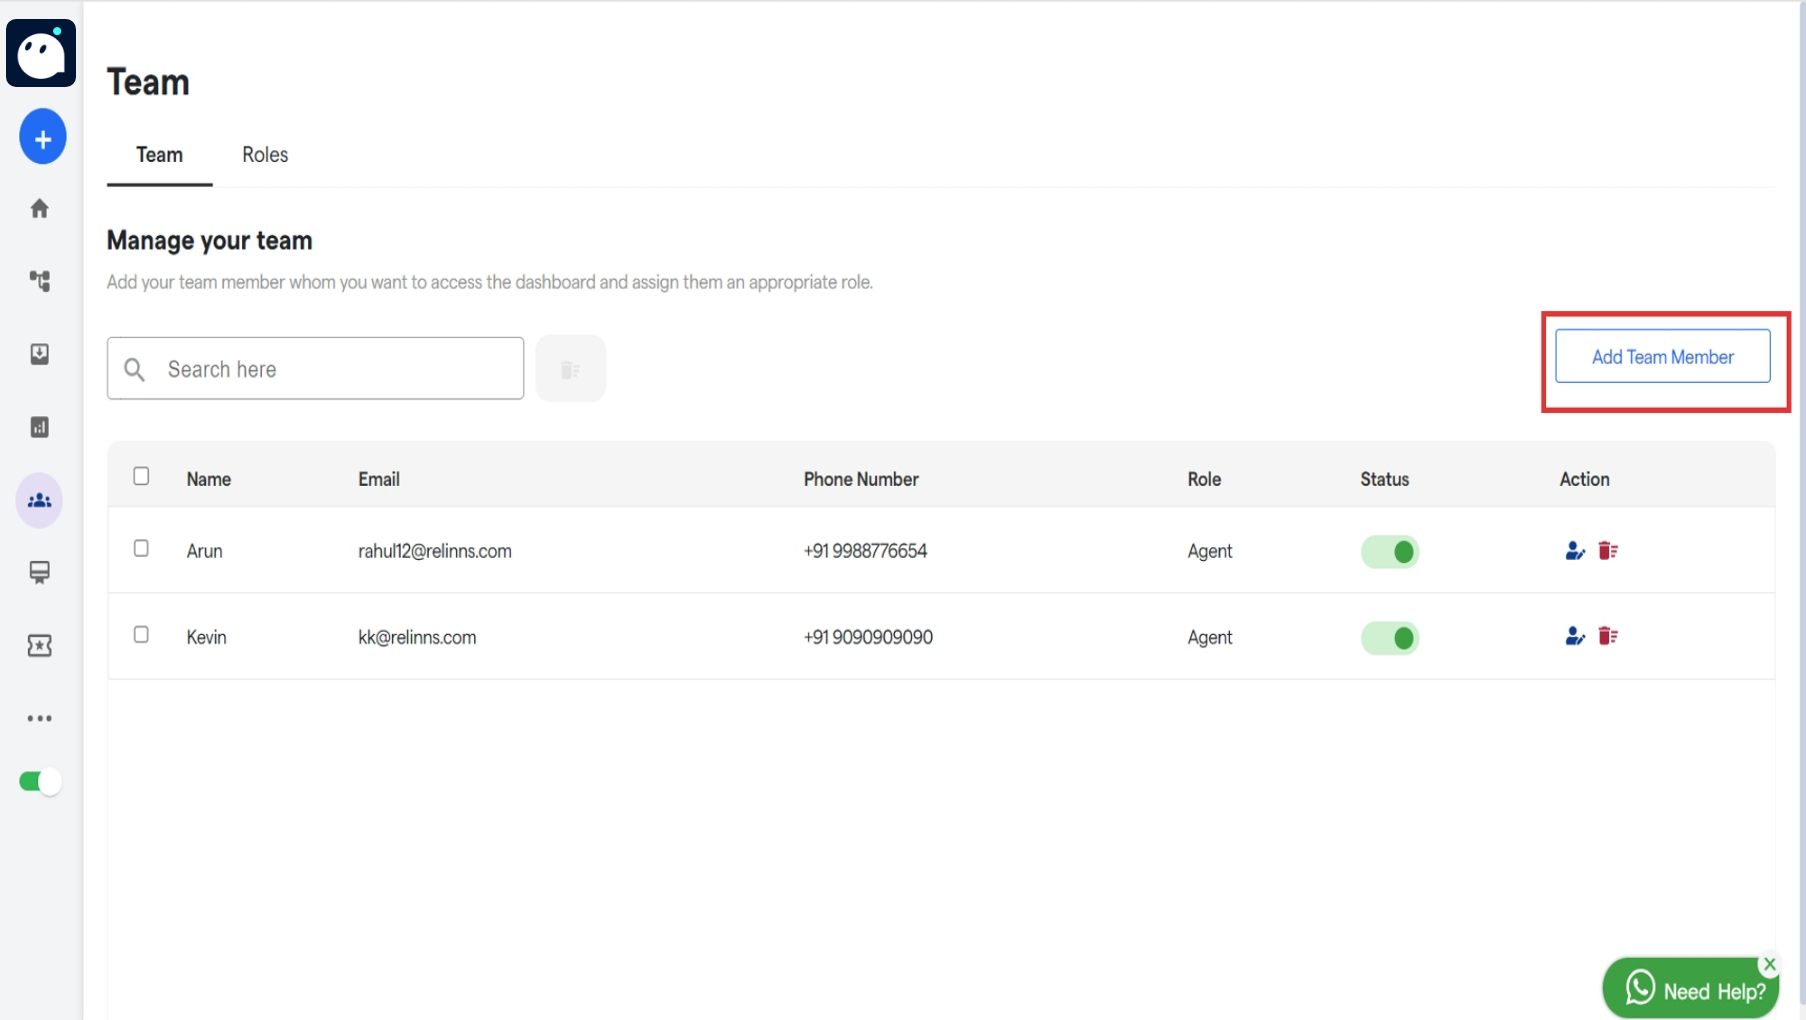Open the plans ticket icon in sidebar
The height and width of the screenshot is (1020, 1806).
[x=40, y=646]
